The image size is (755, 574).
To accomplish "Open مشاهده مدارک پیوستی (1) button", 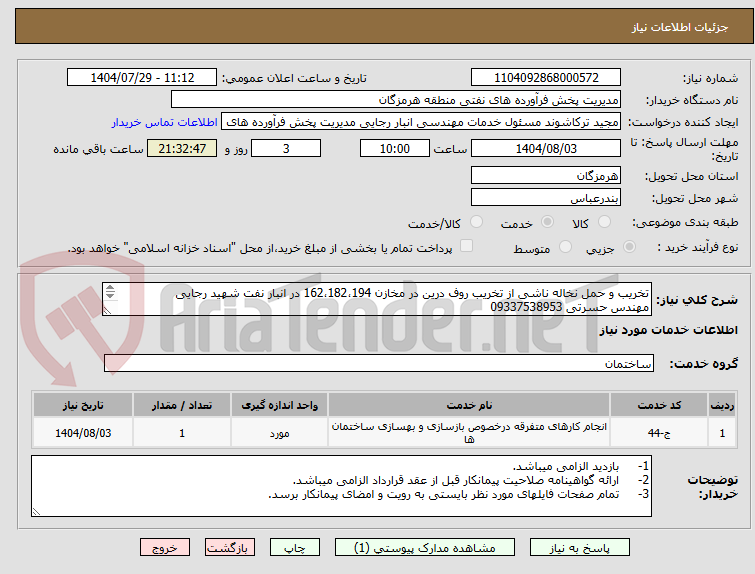I will click(425, 548).
